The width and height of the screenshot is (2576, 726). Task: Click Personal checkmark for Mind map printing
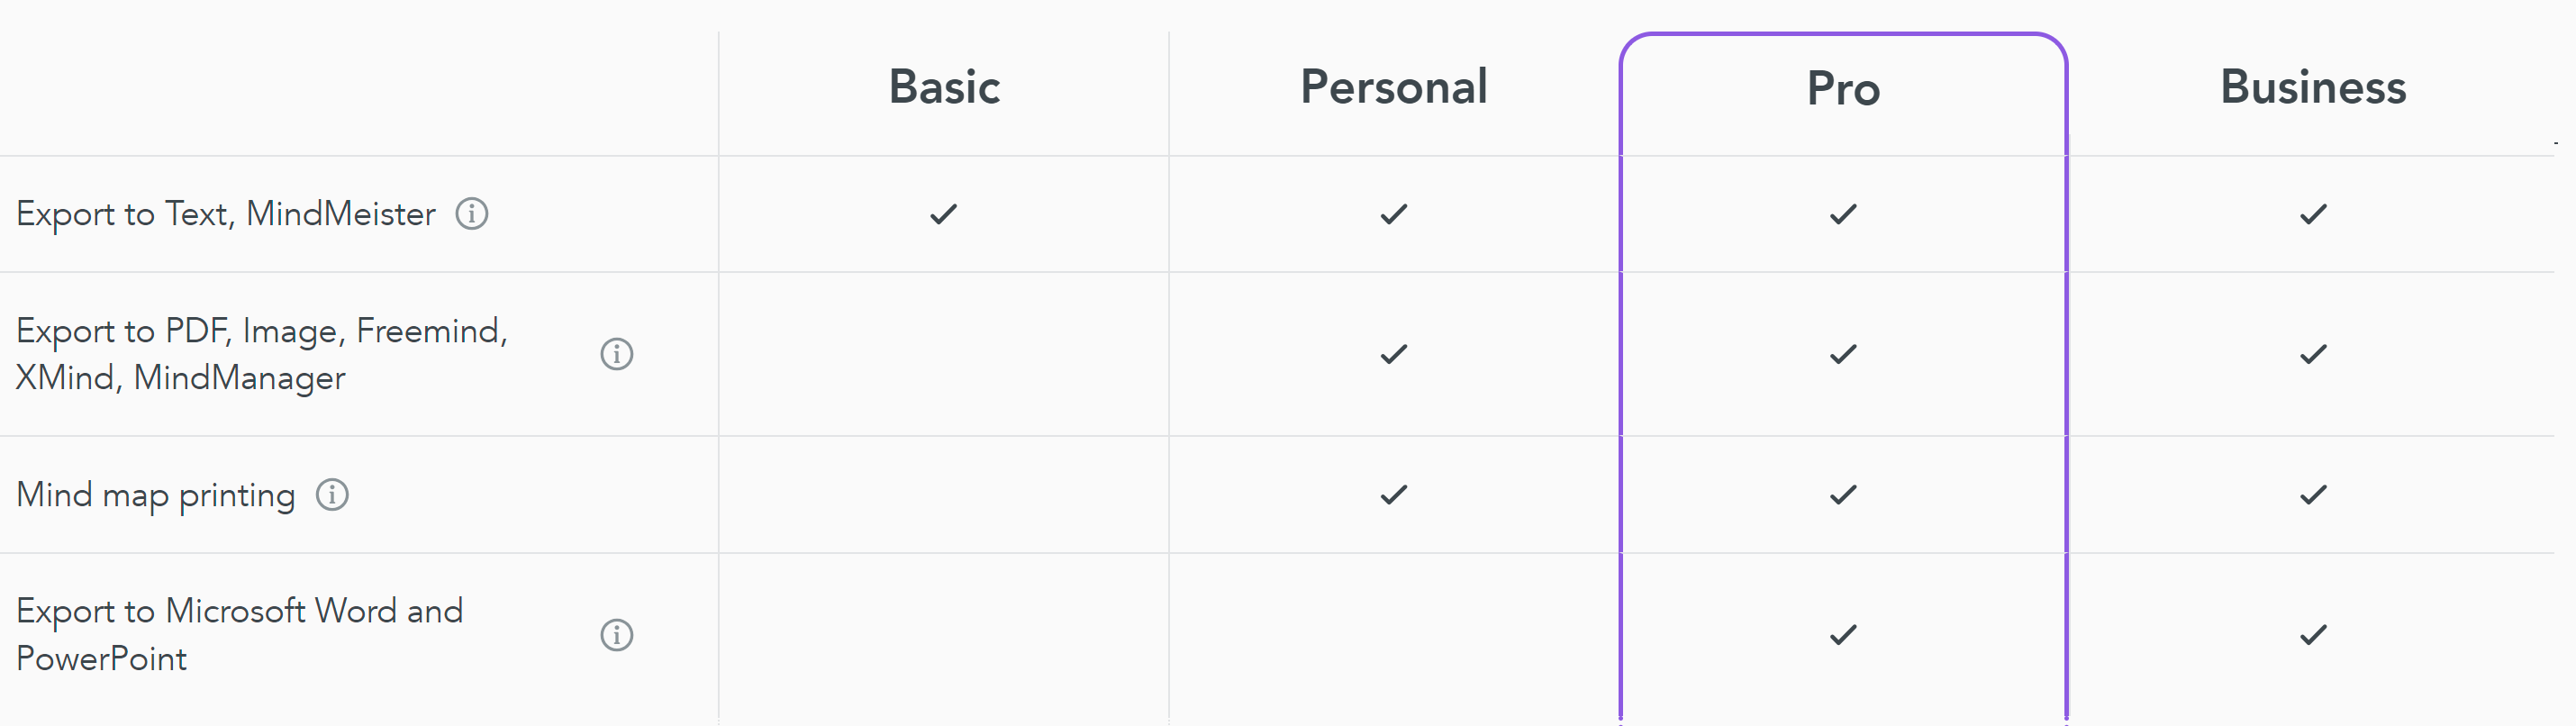pos(1394,495)
